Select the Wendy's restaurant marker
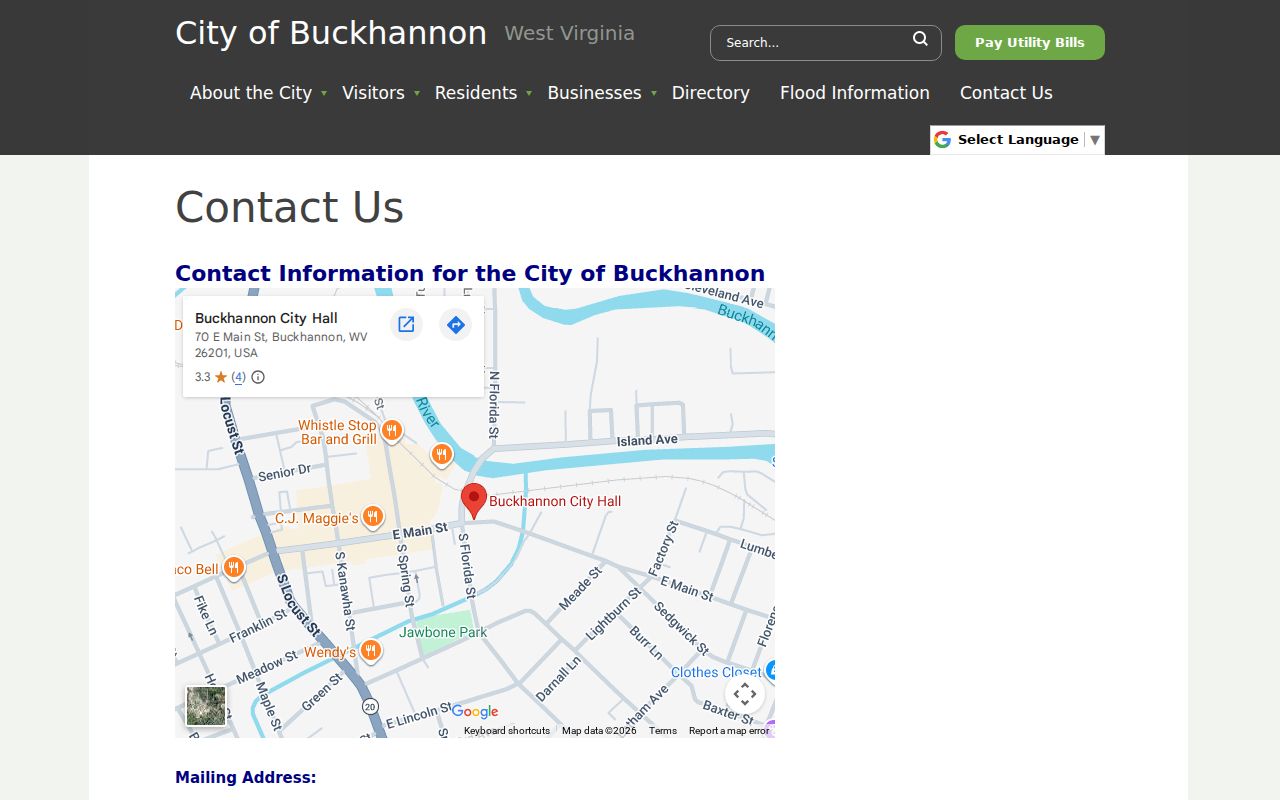Viewport: 1280px width, 800px height. click(370, 651)
